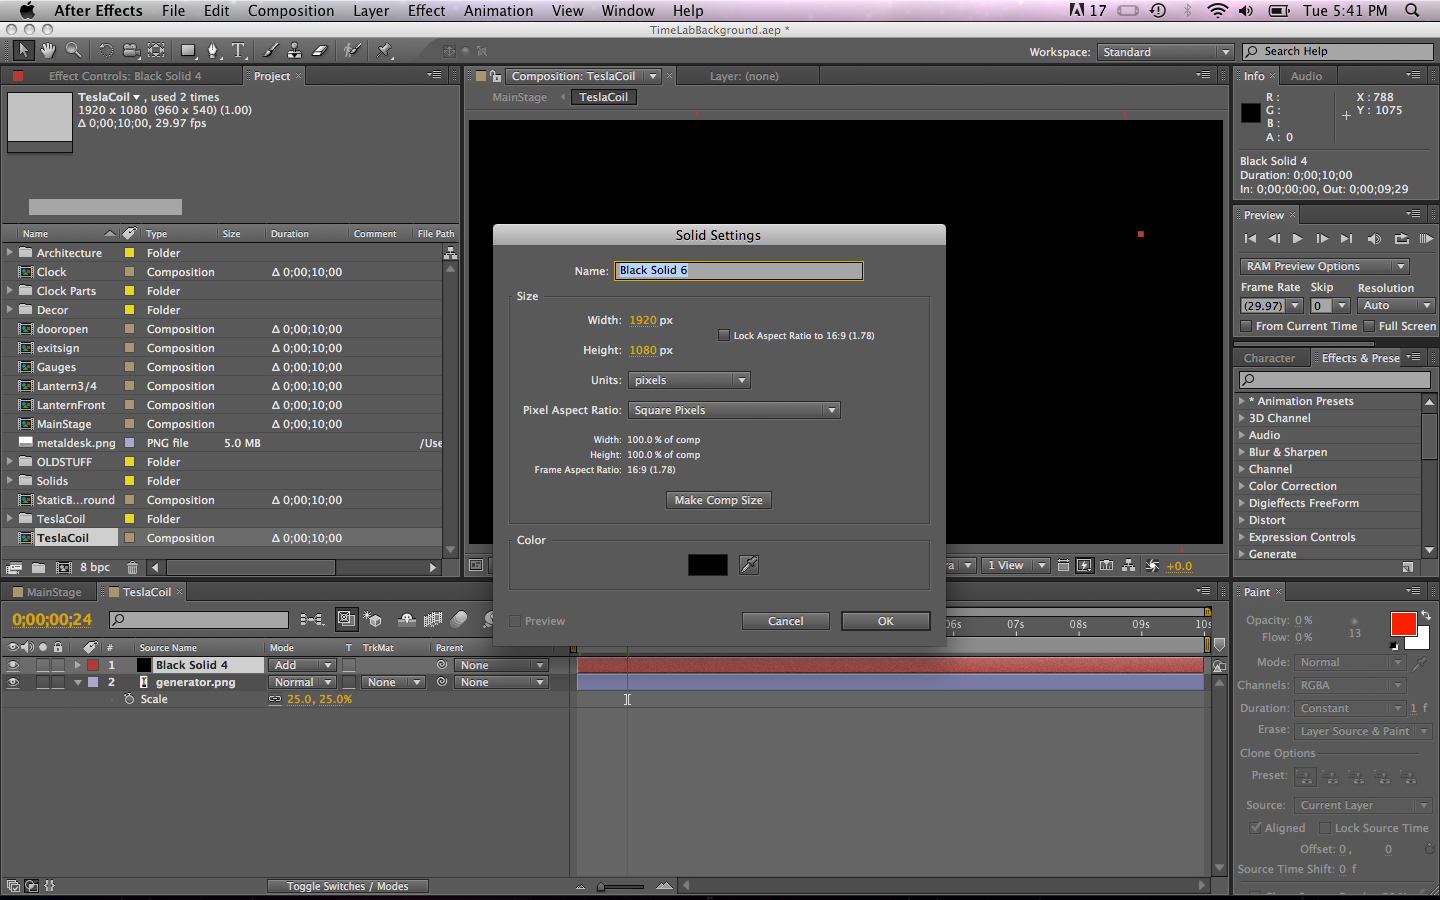1440x900 pixels.
Task: Toggle Preserve Transparency for Black Solid 4
Action: pos(349,665)
